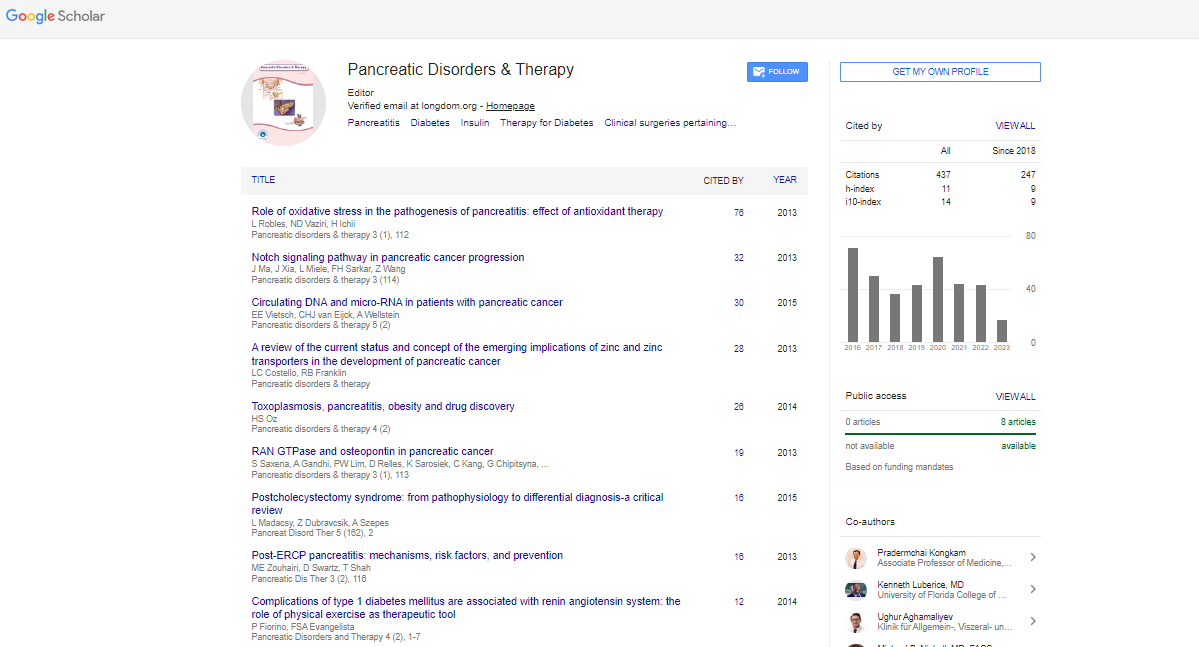The image size is (1199, 647).
Task: Select the Pancreatitis topic tag
Action: click(x=373, y=123)
